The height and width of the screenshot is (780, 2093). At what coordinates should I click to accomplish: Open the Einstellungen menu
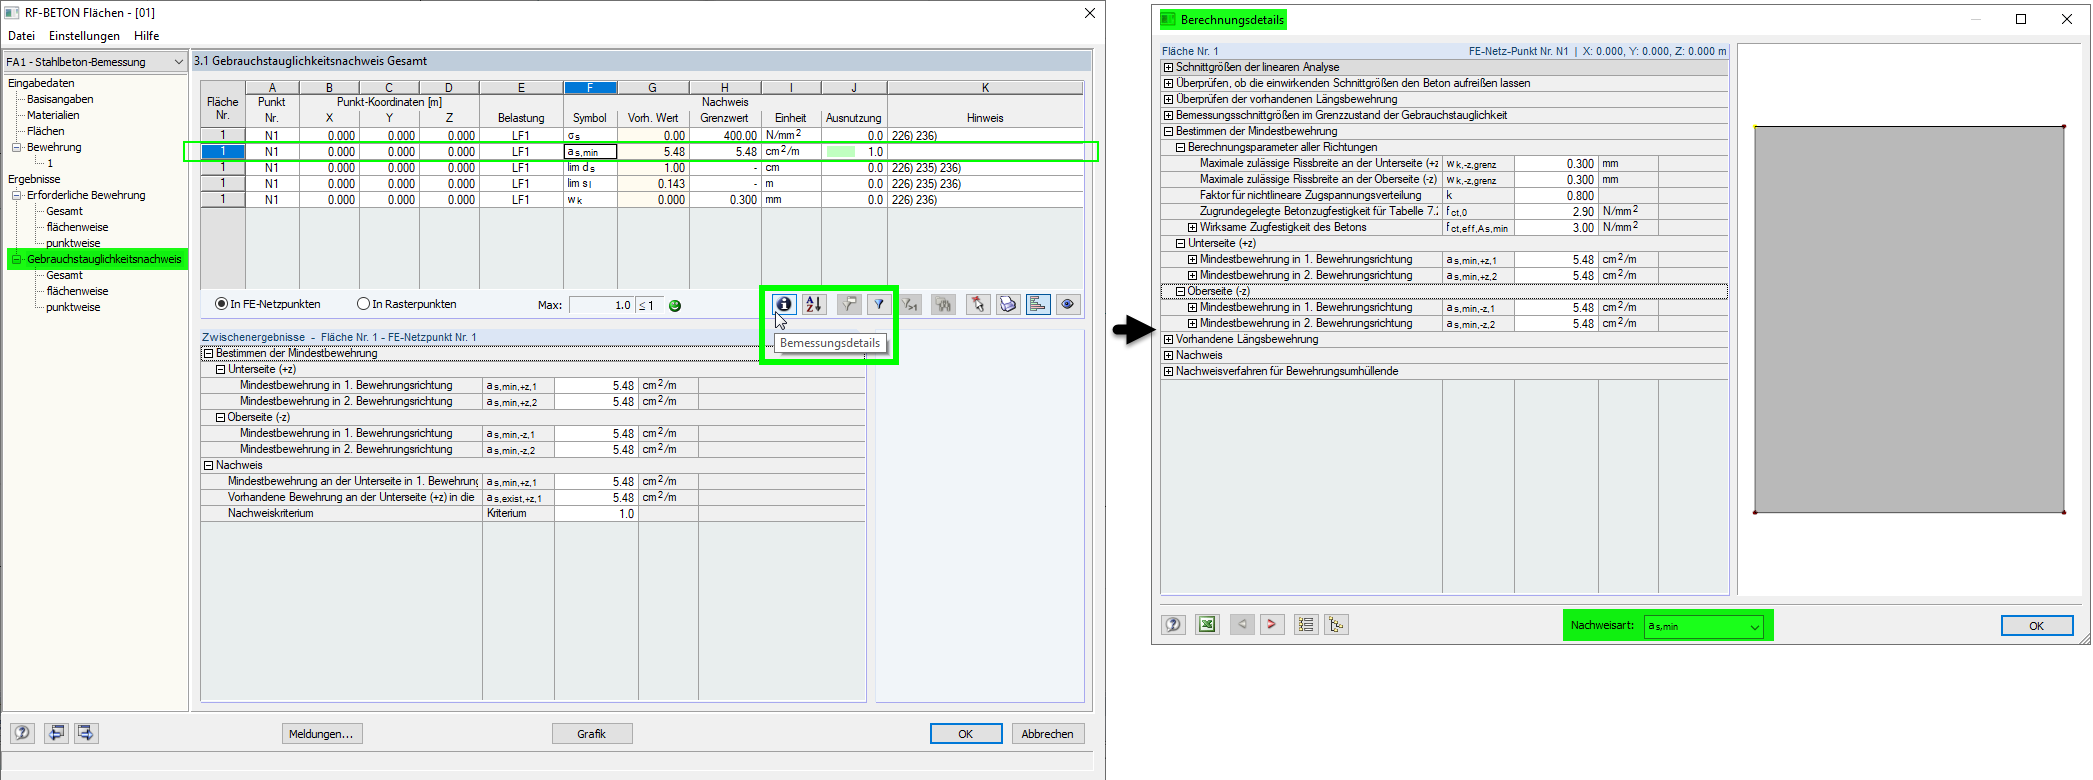pyautogui.click(x=84, y=36)
